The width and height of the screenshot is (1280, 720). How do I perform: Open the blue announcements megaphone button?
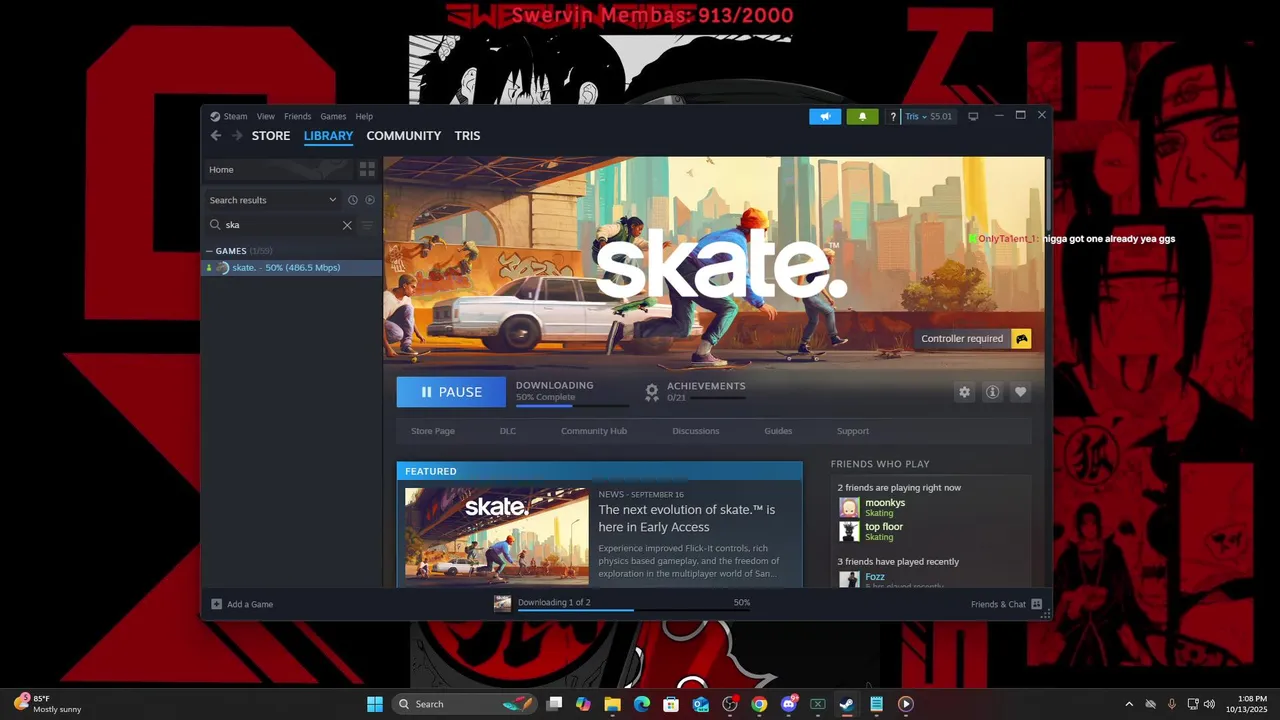coord(825,117)
